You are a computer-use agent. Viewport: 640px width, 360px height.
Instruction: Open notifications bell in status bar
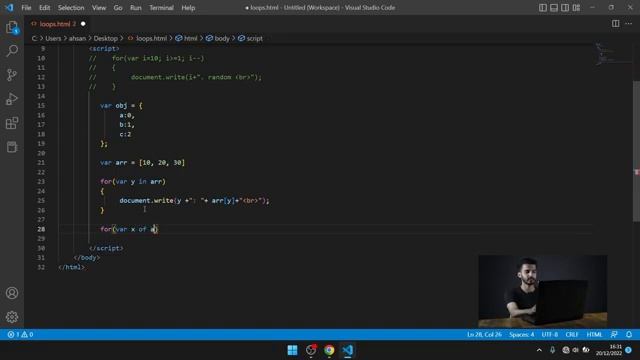pos(629,334)
